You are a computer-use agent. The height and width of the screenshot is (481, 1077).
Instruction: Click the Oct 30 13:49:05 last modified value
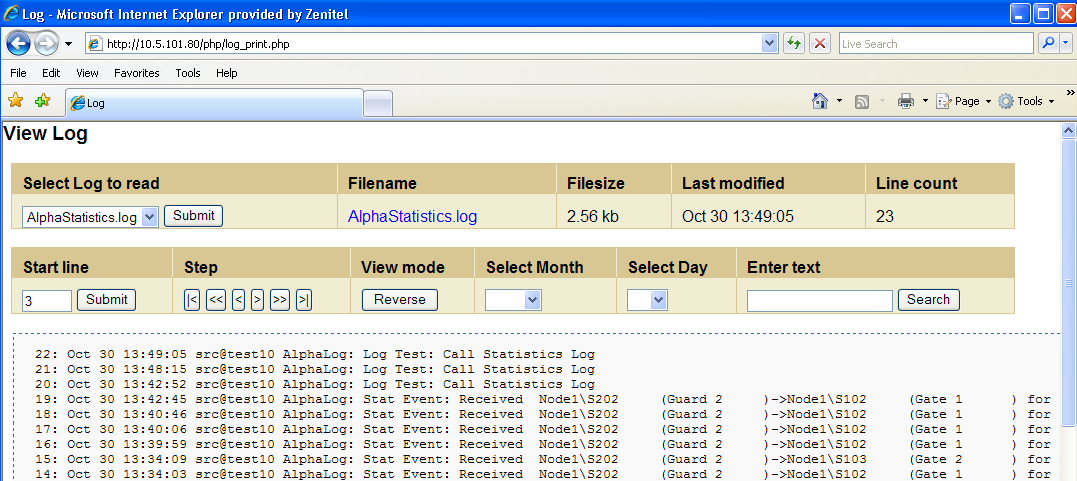pyautogui.click(x=738, y=216)
